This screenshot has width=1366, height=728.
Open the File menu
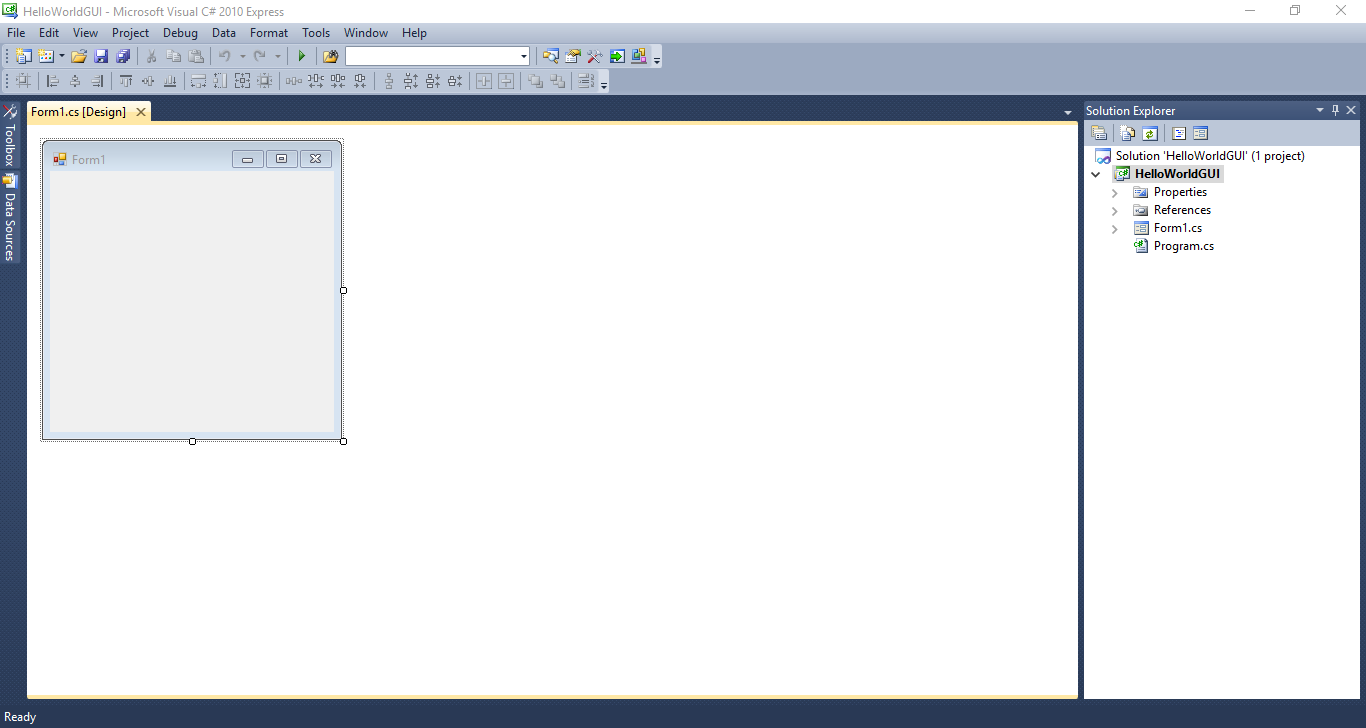pos(16,33)
